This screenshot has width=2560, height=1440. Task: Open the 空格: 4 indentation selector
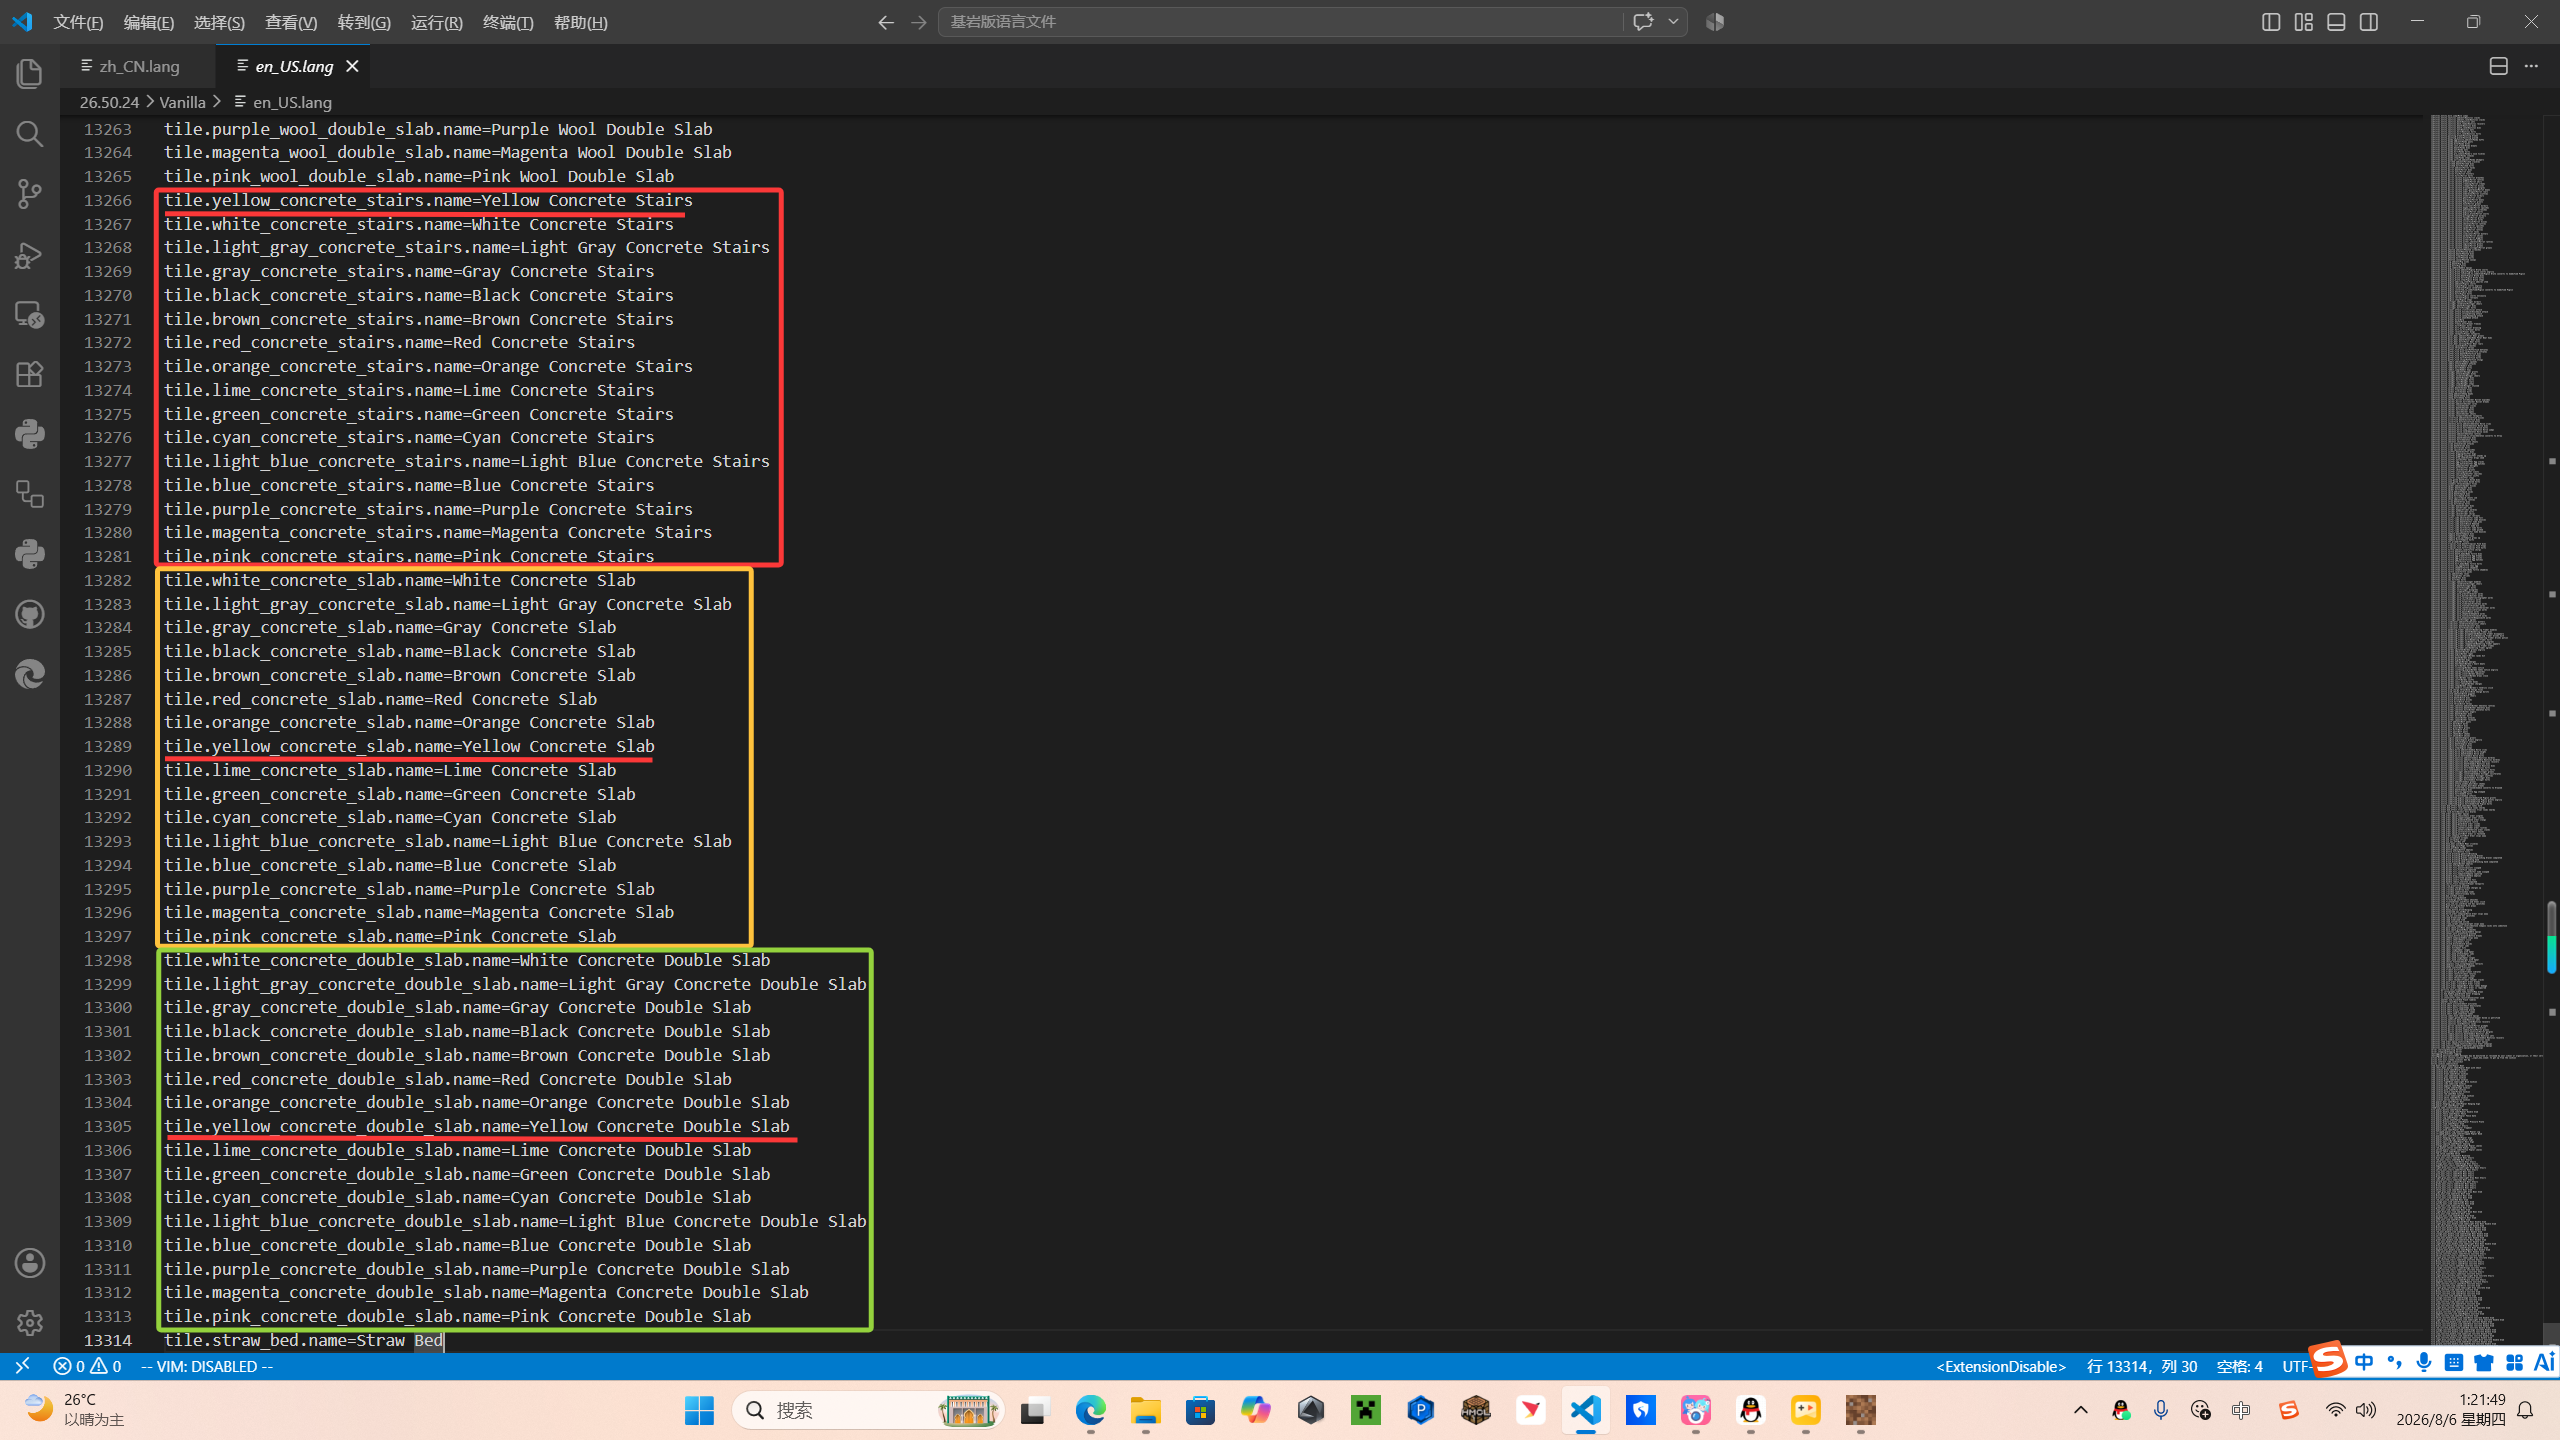click(2239, 1366)
